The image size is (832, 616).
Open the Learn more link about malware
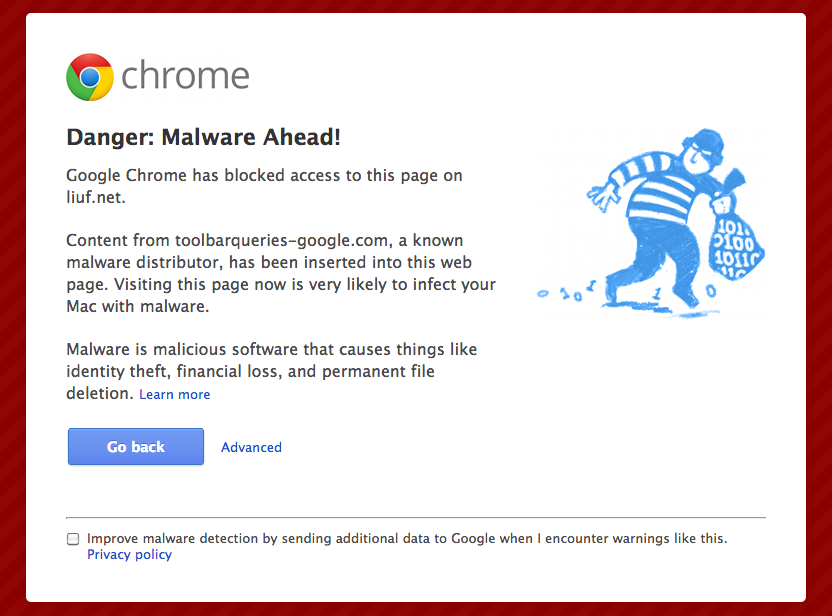point(175,394)
